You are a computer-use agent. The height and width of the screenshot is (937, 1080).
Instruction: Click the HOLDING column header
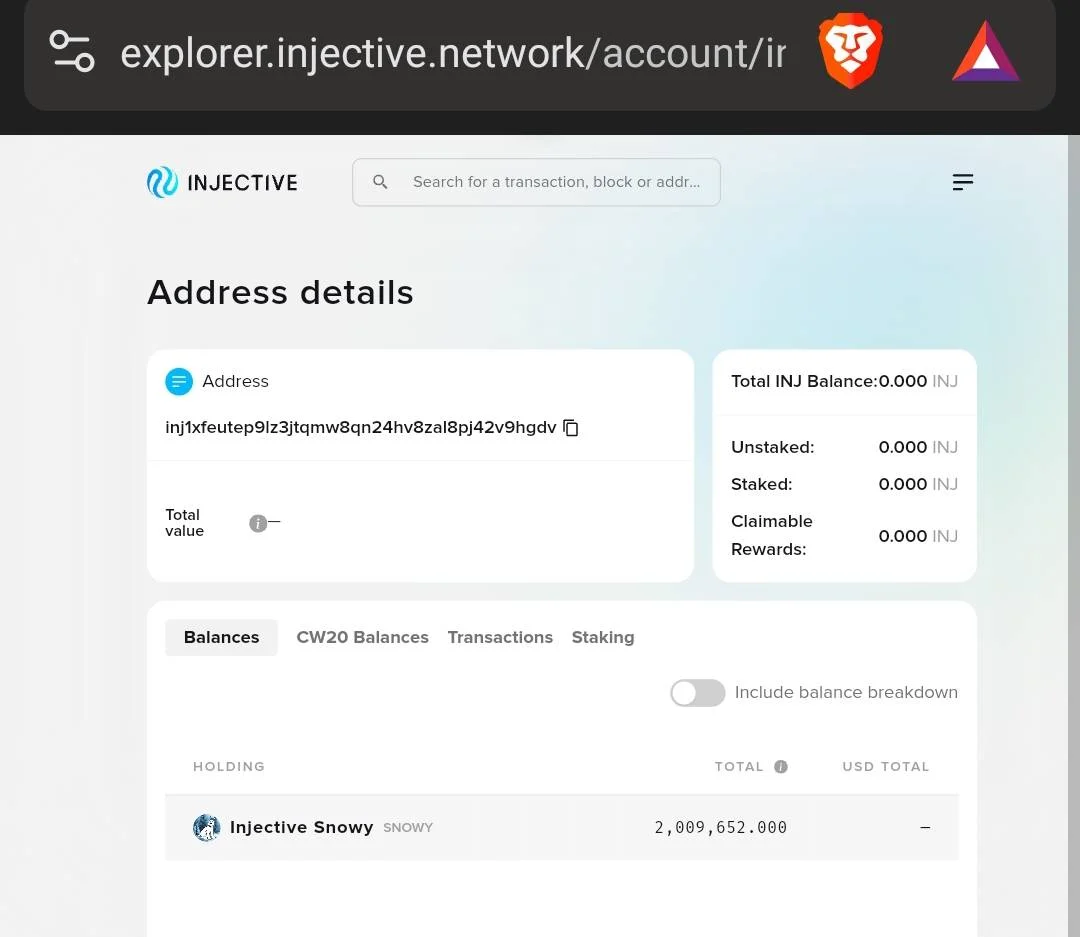point(229,767)
